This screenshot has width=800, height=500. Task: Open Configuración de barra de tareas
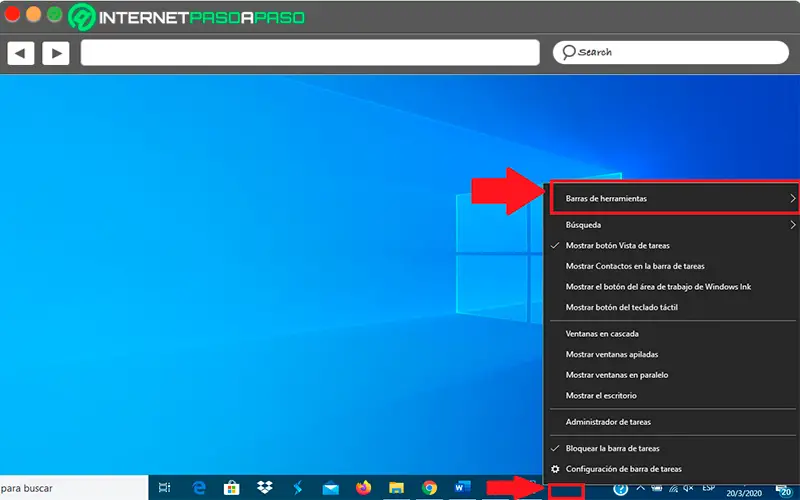pos(673,469)
